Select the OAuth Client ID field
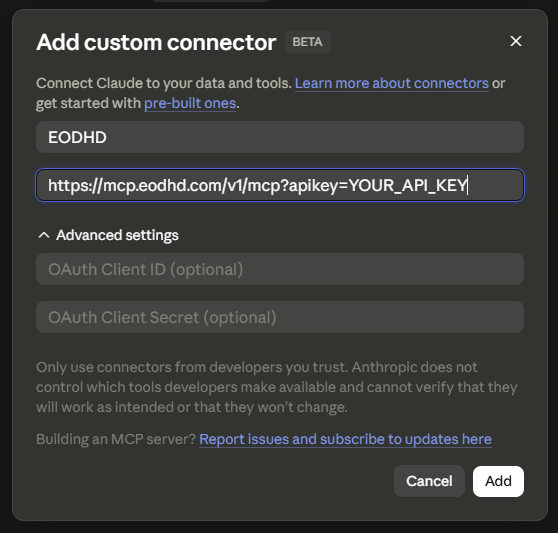This screenshot has height=533, width=558. click(x=280, y=269)
